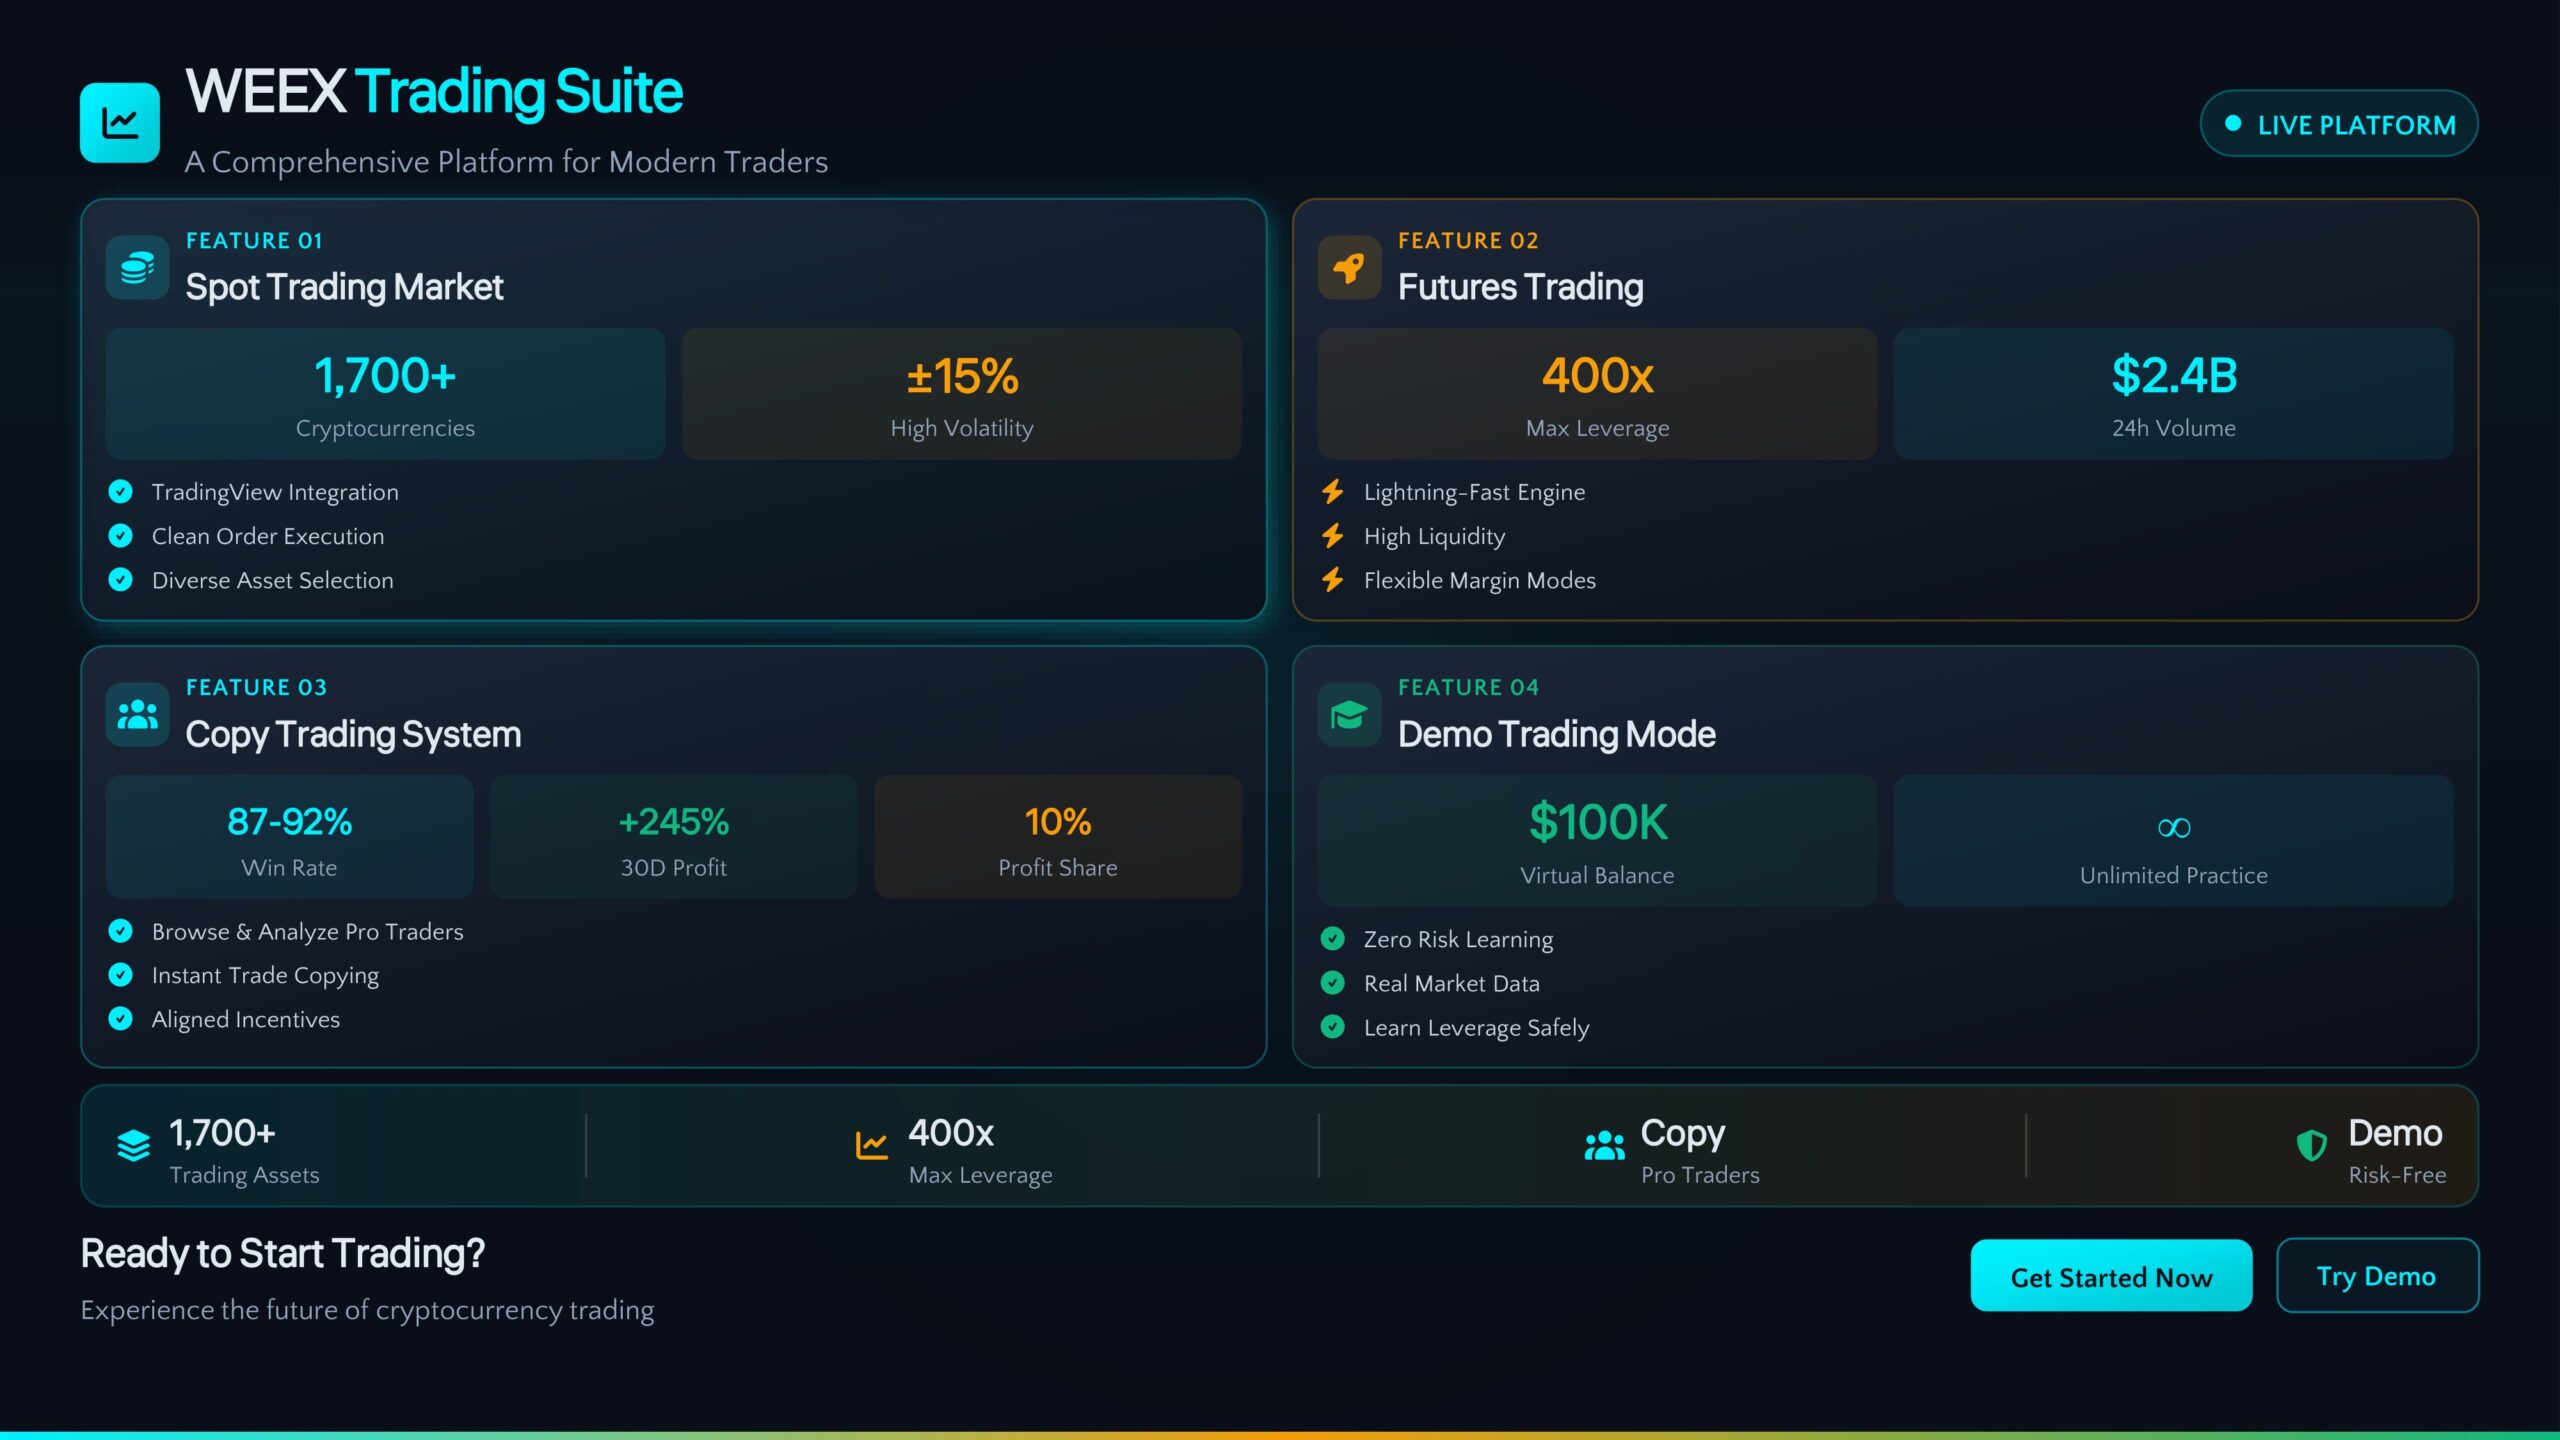This screenshot has height=1440, width=2560.
Task: Click the infinity symbol above Unlimited Practice
Action: (2173, 828)
